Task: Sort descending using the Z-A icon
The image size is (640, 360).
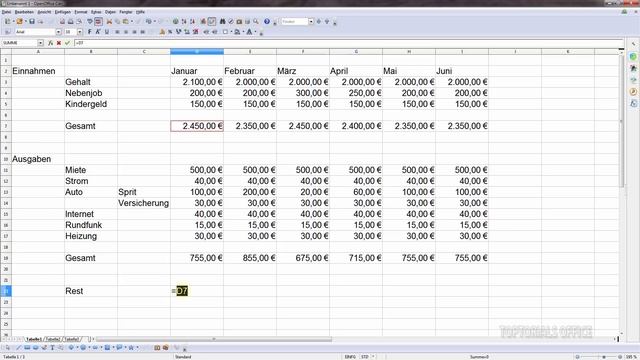Action: pyautogui.click(x=192, y=21)
